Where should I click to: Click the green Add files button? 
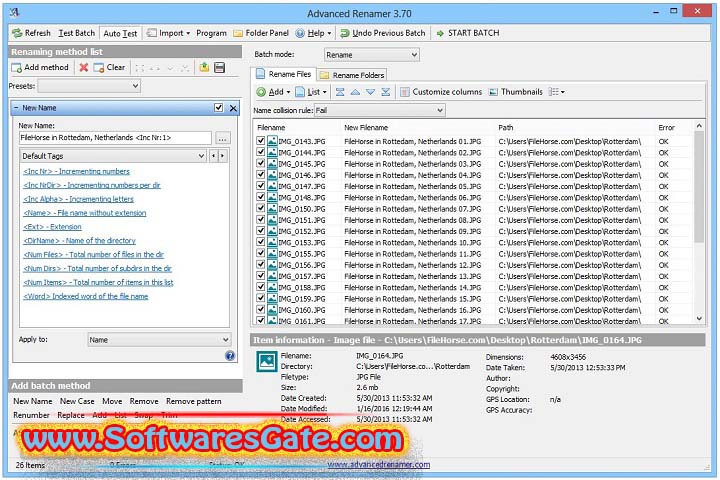point(273,92)
